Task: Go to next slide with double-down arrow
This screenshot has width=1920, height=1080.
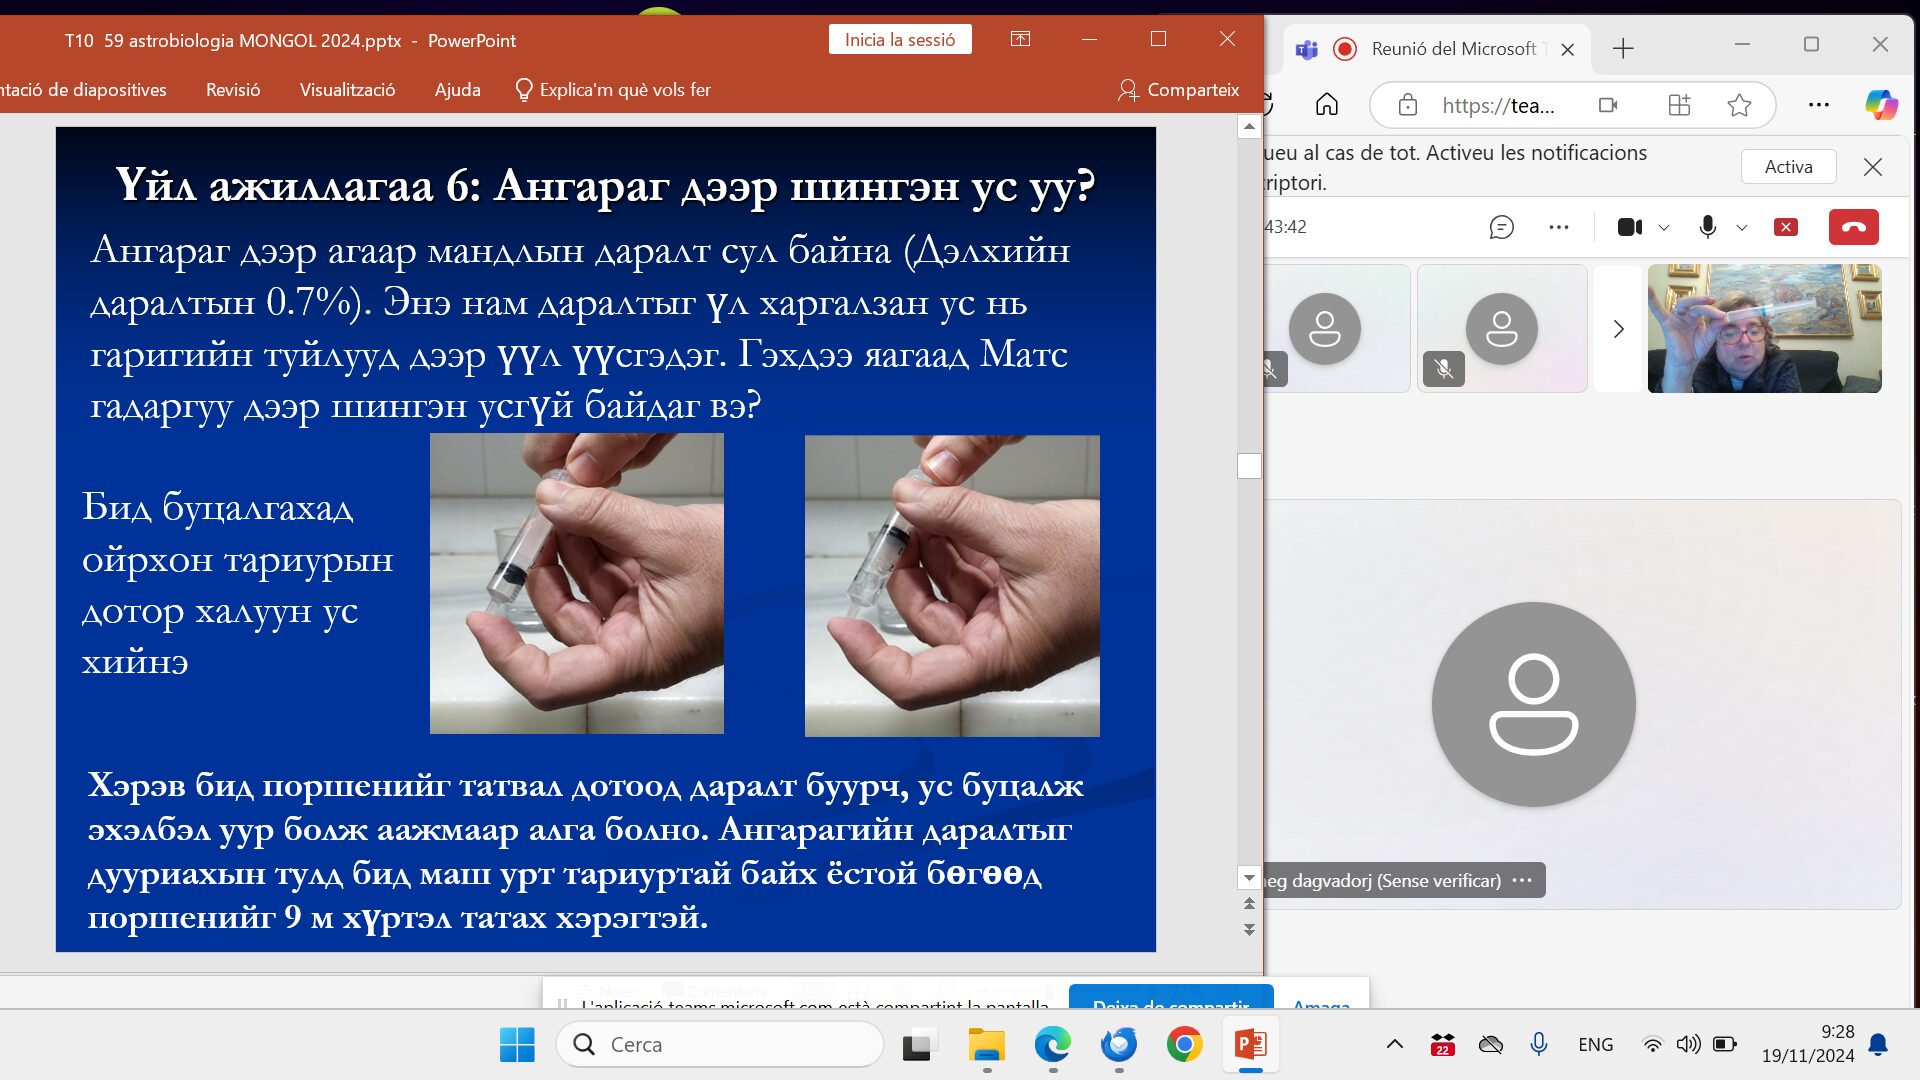Action: click(1249, 929)
